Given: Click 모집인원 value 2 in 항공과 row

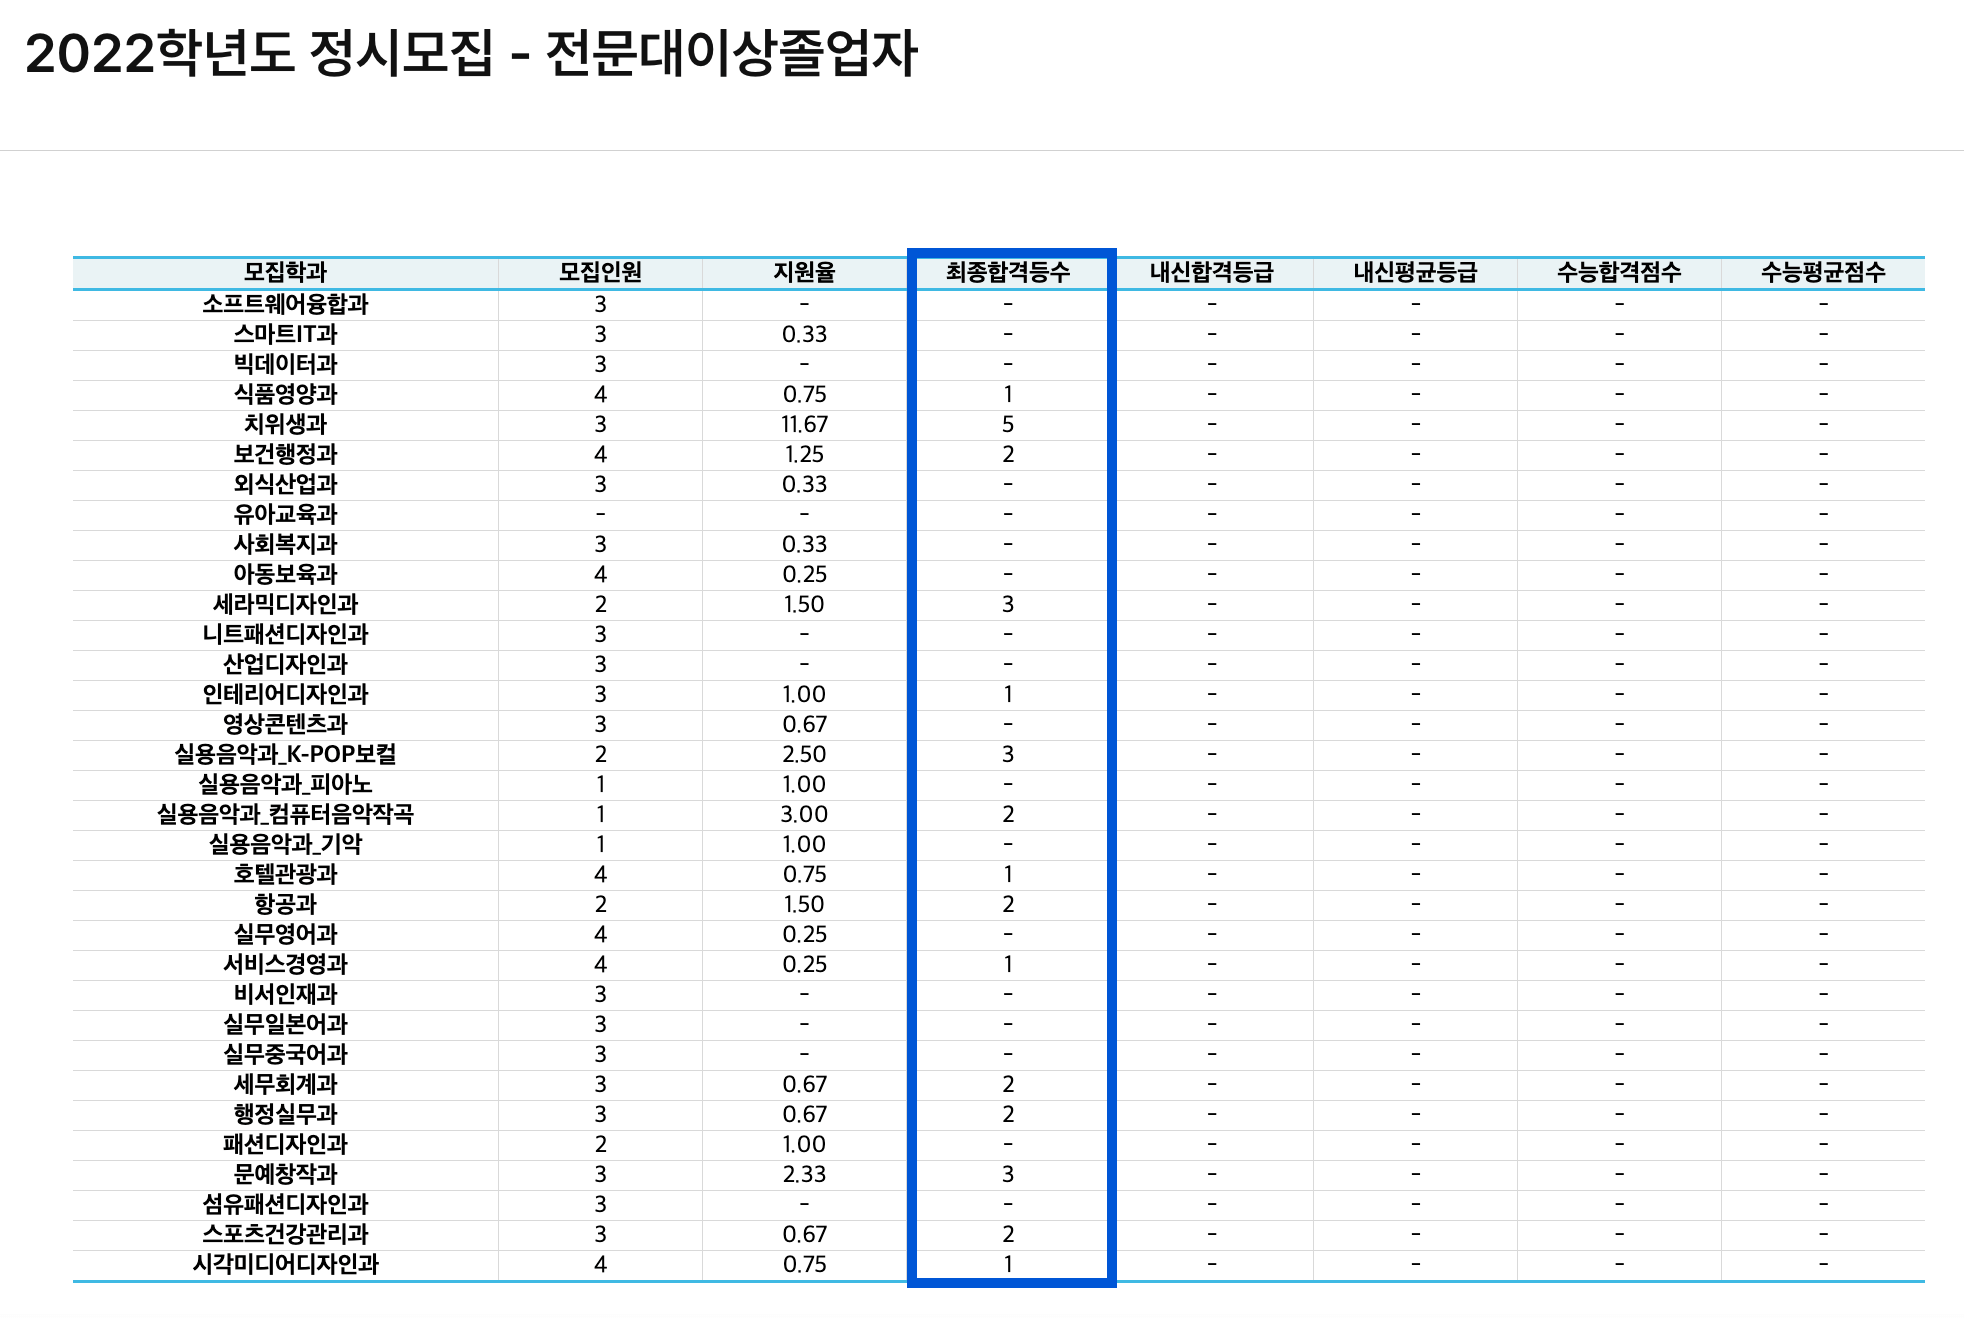Looking at the screenshot, I should coord(600,904).
